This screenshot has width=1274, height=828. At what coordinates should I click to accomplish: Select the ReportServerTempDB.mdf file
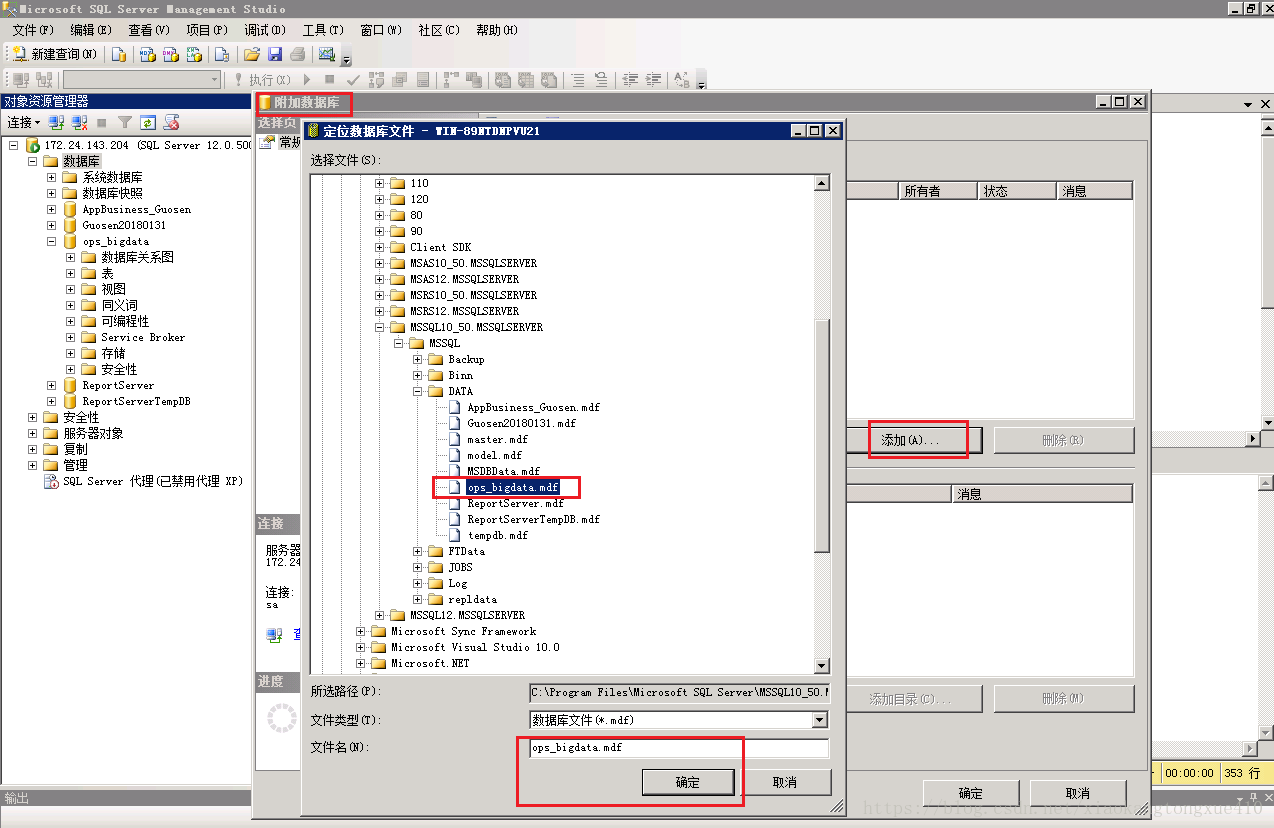coord(533,519)
